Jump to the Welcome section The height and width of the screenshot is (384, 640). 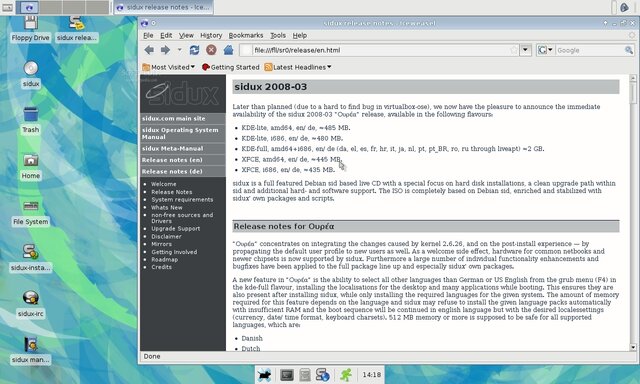pyautogui.click(x=164, y=184)
